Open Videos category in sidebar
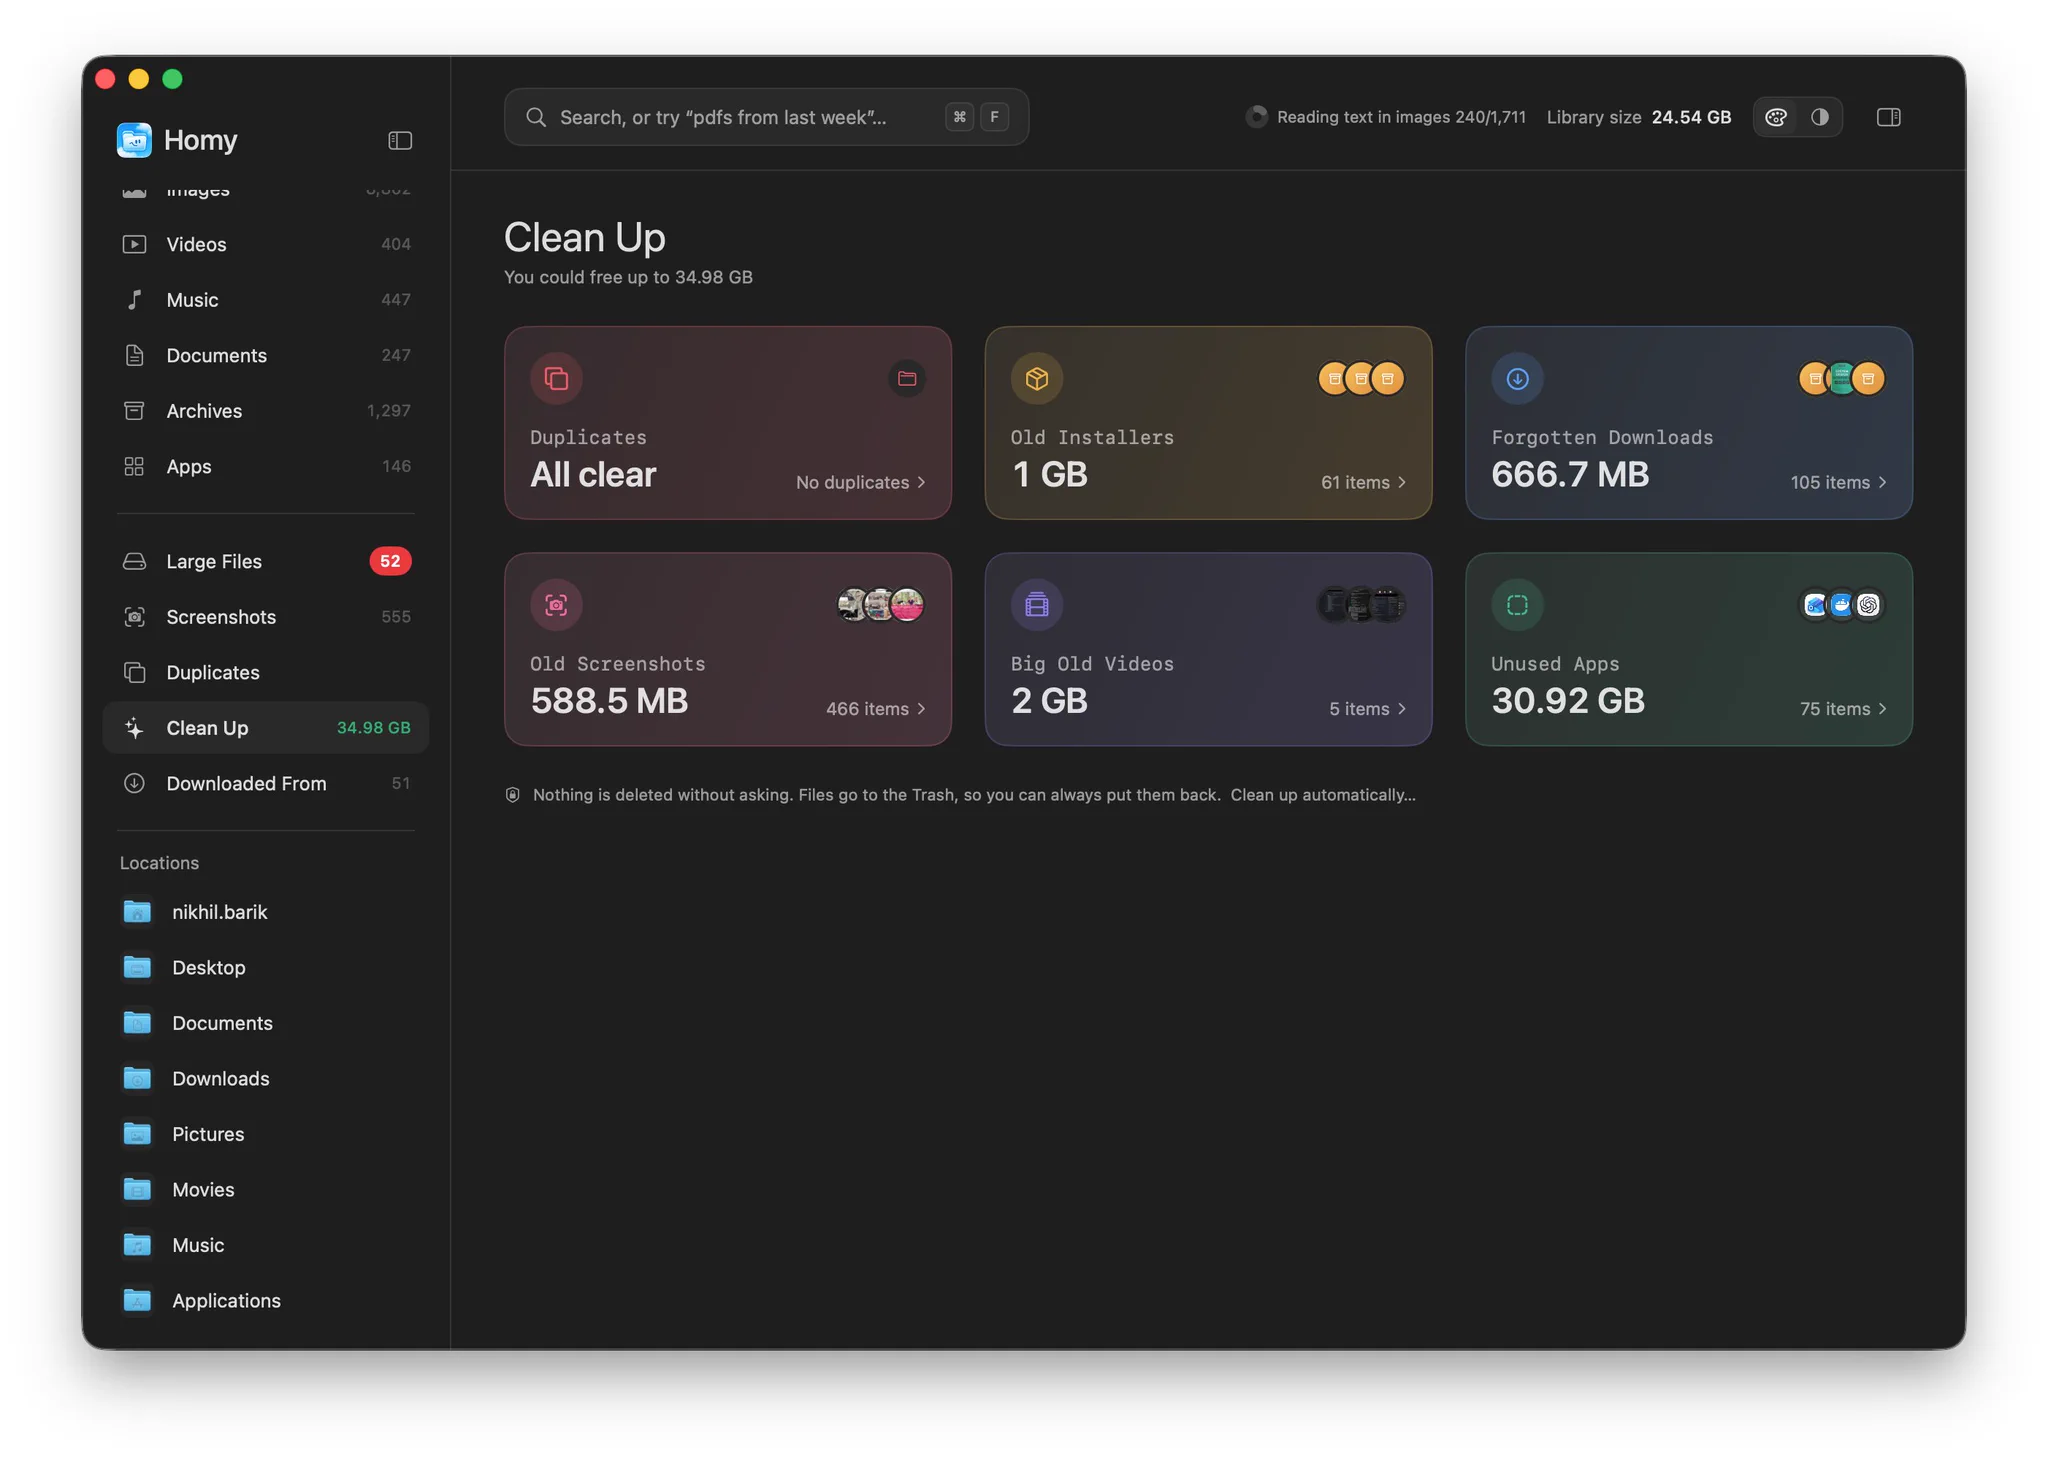2048x1458 pixels. tap(266, 244)
